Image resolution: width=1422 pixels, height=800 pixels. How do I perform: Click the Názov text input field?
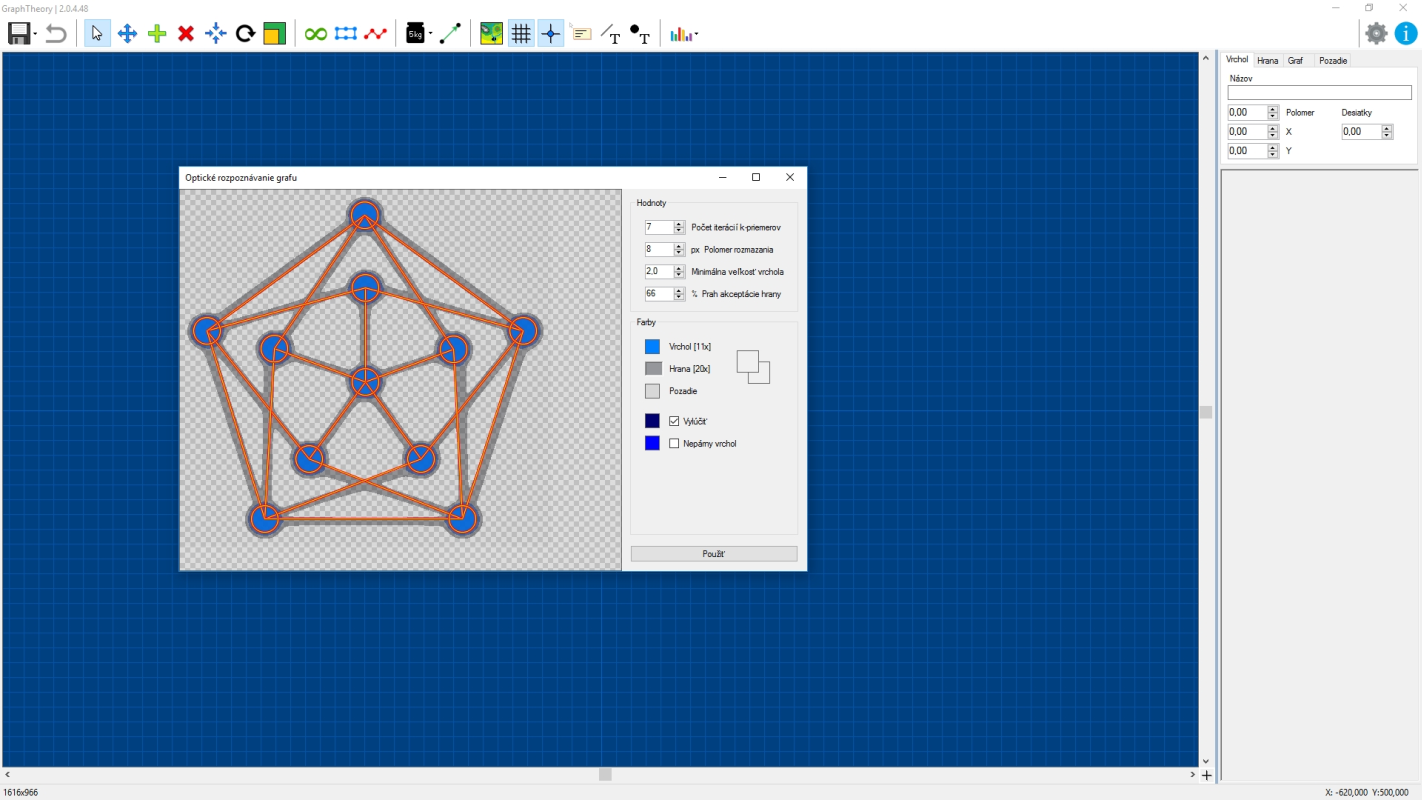[1319, 93]
